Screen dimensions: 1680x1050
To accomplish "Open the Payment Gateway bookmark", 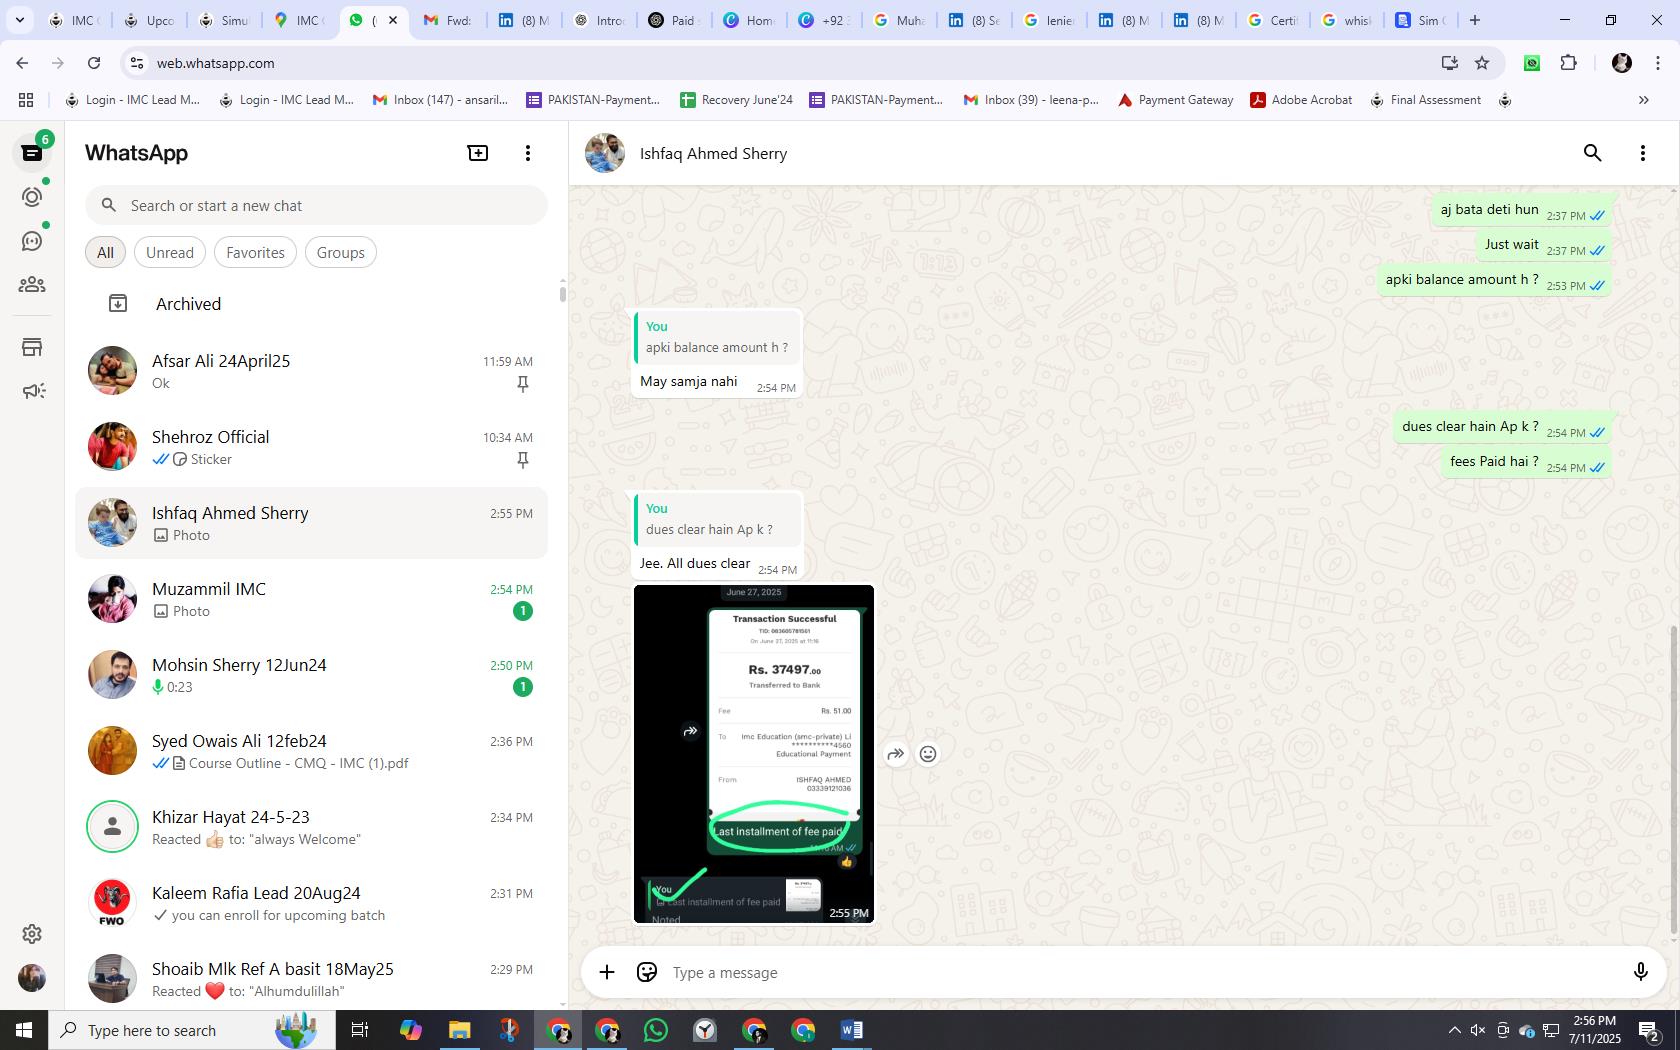I will click(1175, 100).
